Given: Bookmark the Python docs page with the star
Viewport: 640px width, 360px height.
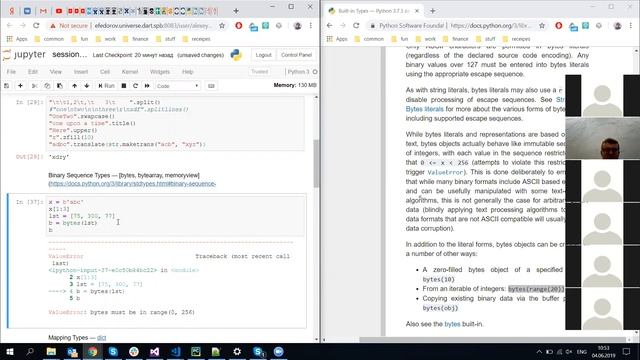Looking at the screenshot, I should (542, 26).
